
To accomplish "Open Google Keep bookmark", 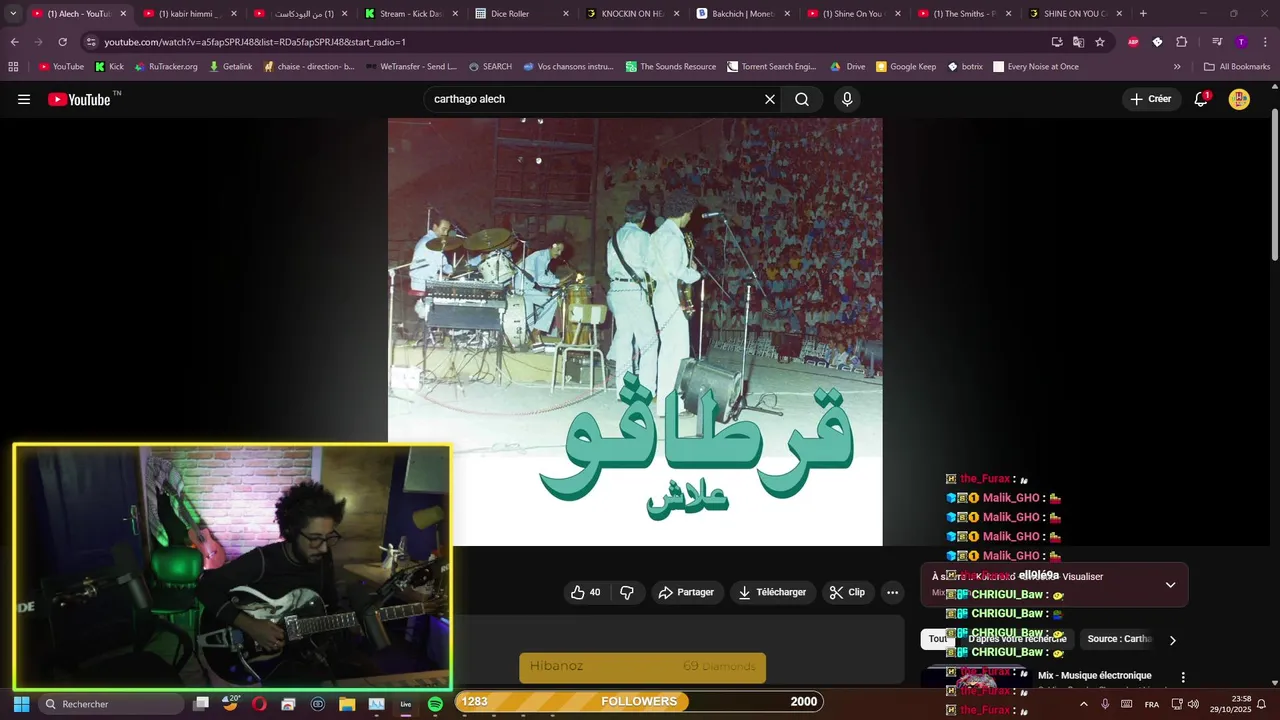I will pos(906,67).
